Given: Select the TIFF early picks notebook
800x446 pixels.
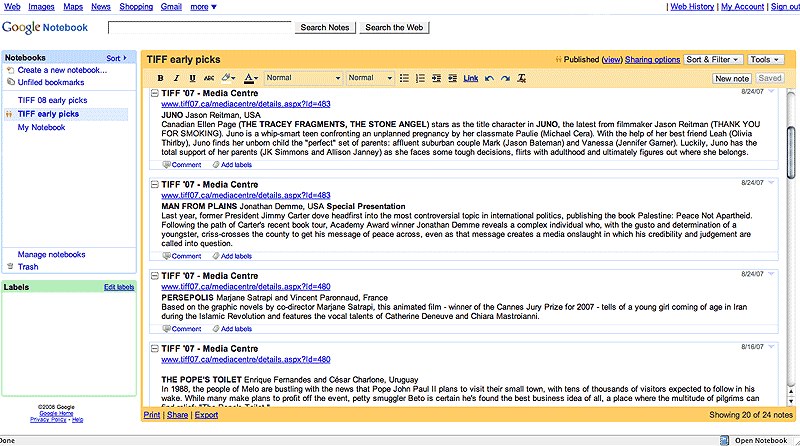Looking at the screenshot, I should click(x=48, y=114).
